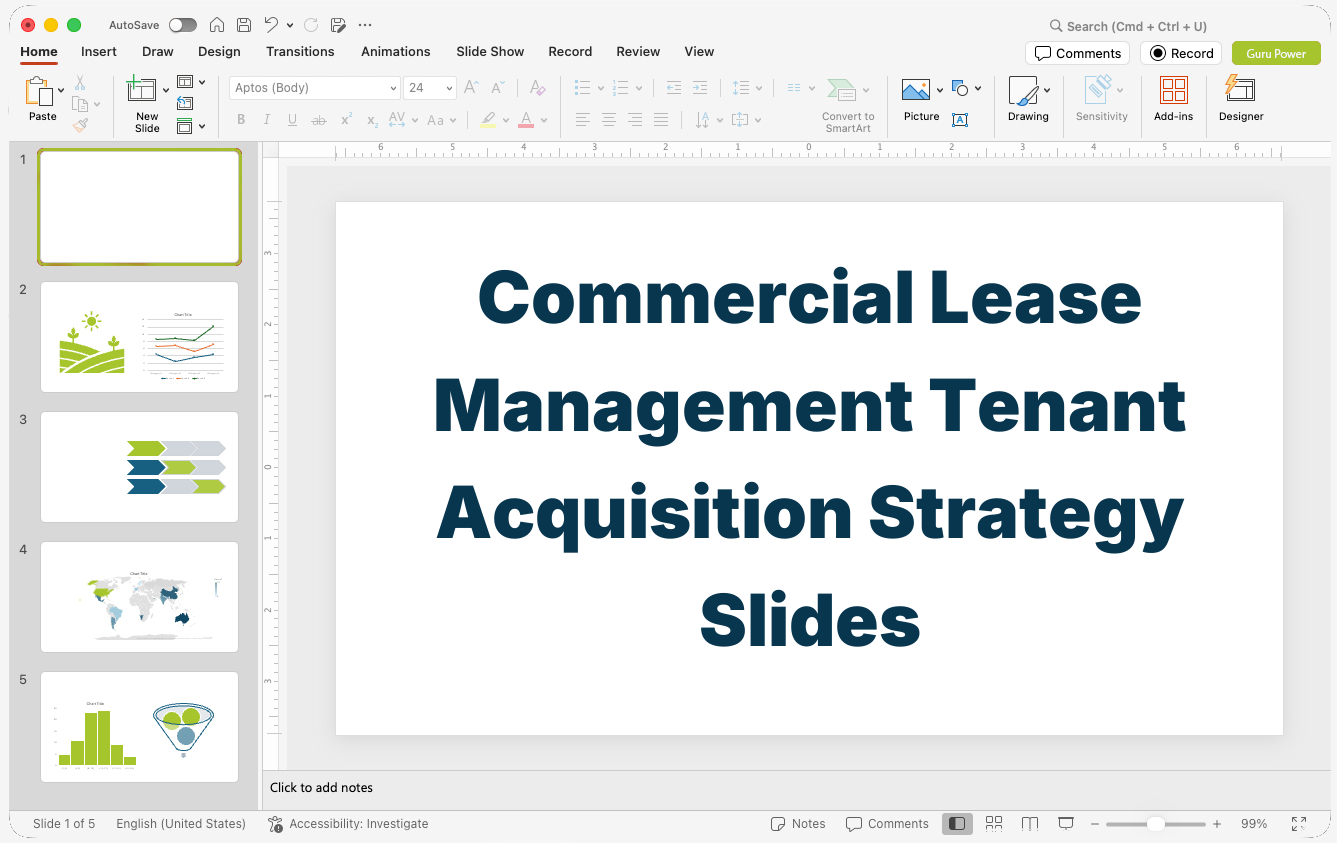Increase the list indent level

coord(700,88)
